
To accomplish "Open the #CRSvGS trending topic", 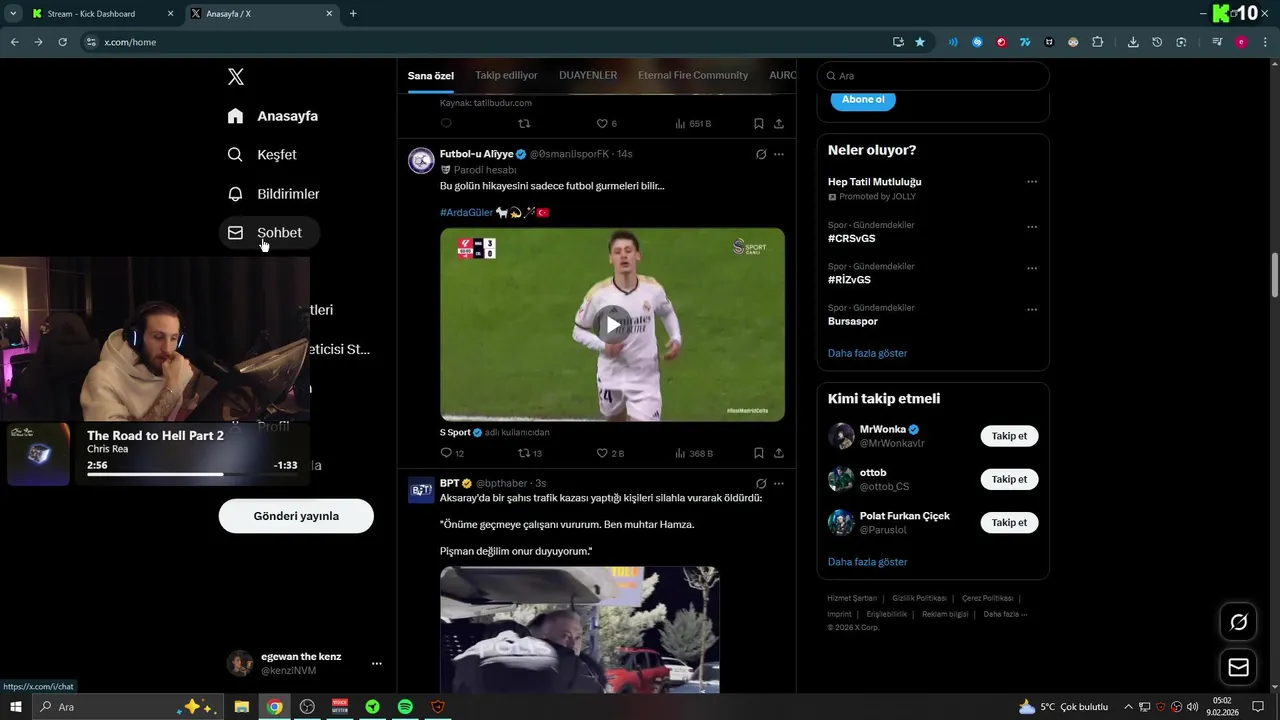I will coord(851,239).
